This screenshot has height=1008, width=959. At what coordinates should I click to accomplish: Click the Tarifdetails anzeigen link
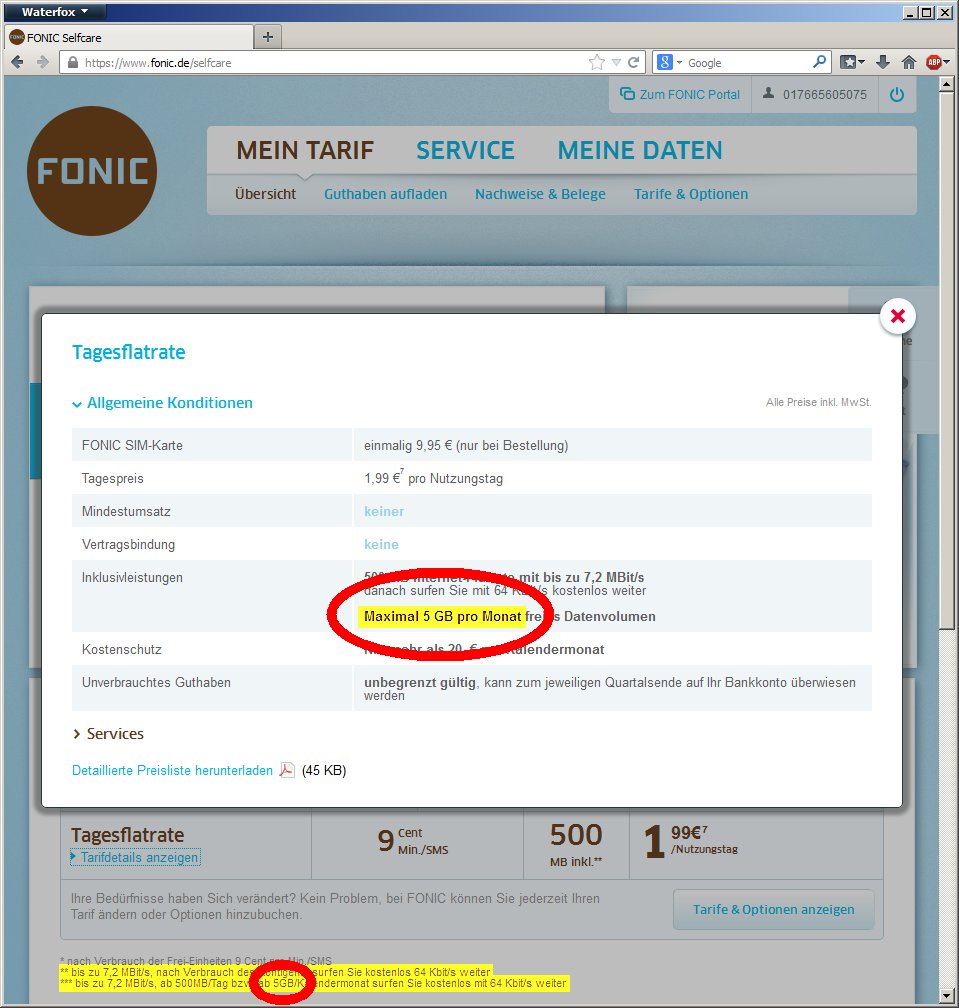[x=135, y=858]
